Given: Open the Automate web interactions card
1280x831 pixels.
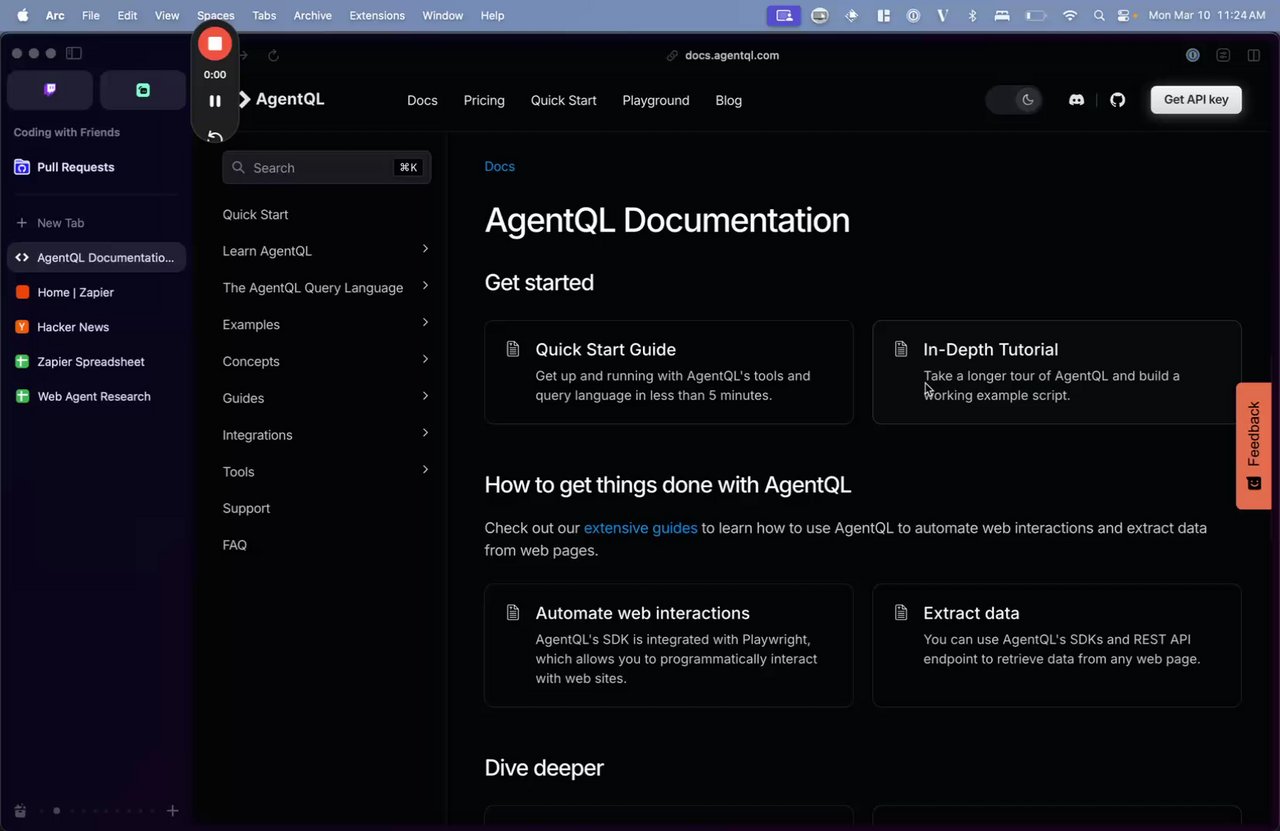Looking at the screenshot, I should click(x=668, y=645).
